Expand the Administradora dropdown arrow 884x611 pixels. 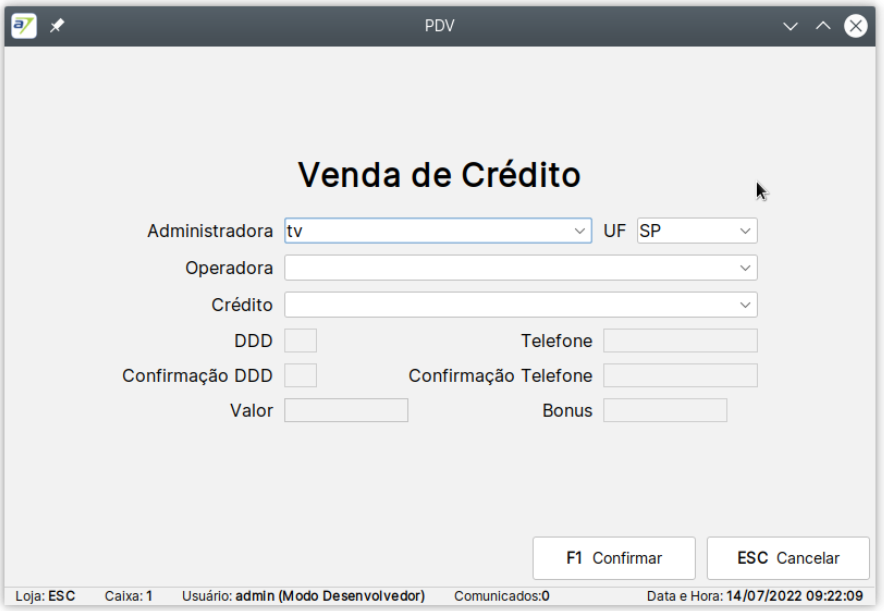pos(579,231)
